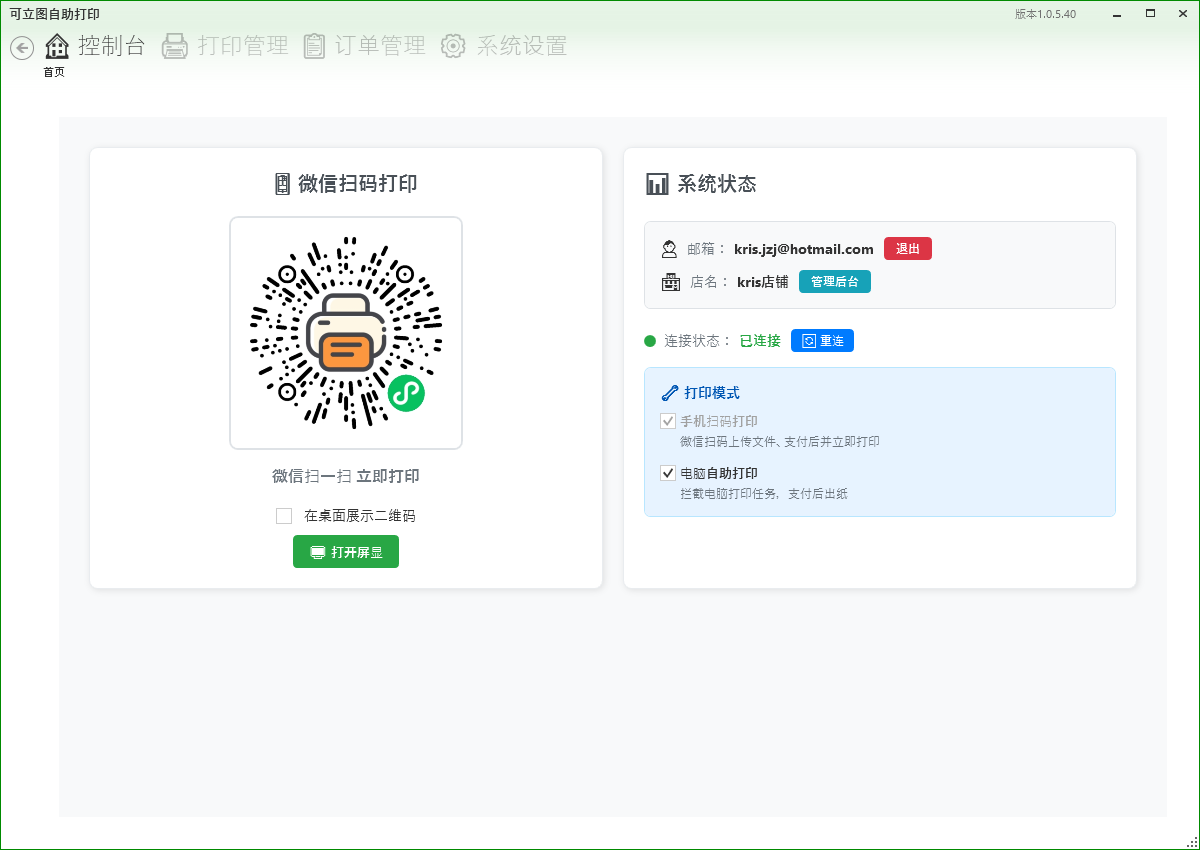
Task: Click the house icon beside 控制台
Action: (x=57, y=46)
